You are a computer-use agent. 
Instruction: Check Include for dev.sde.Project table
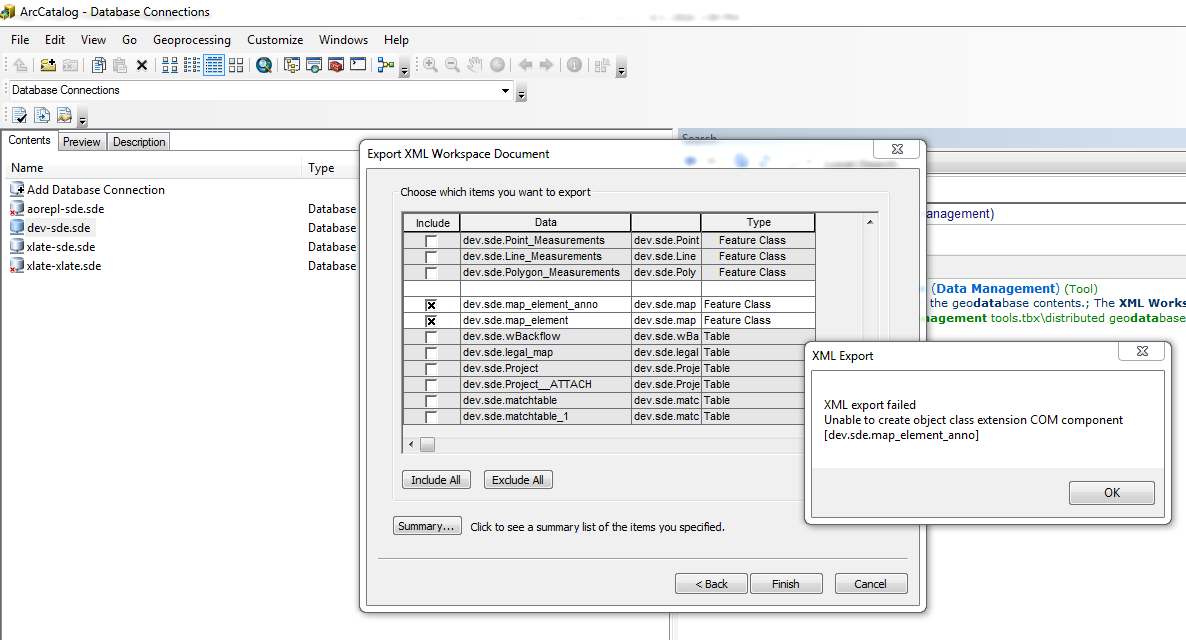pyautogui.click(x=431, y=368)
